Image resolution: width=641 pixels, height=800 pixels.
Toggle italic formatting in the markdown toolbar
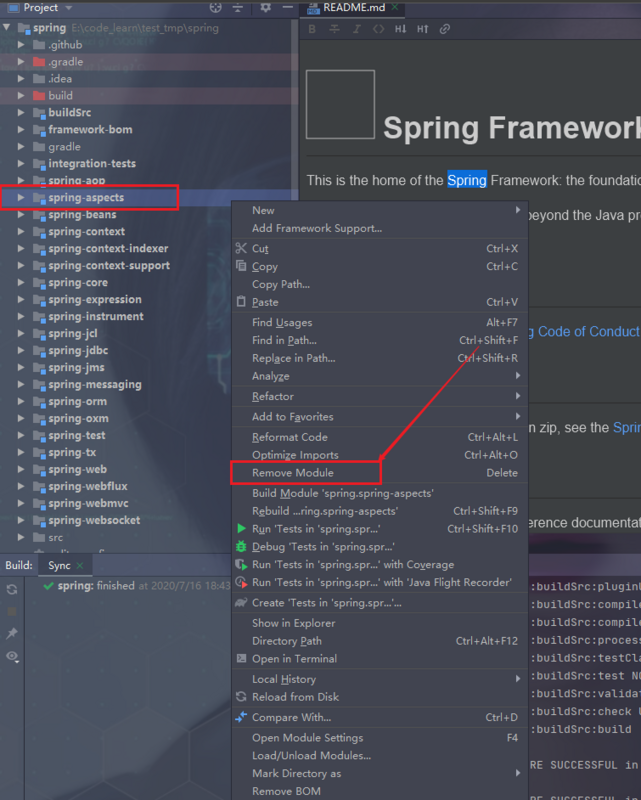click(357, 29)
